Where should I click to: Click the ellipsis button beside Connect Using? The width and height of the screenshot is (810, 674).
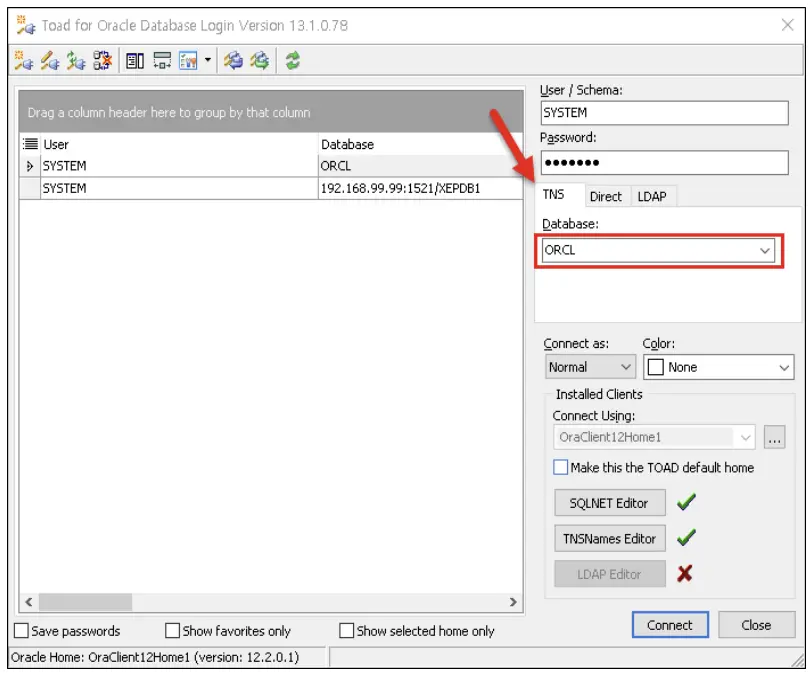pos(774,438)
